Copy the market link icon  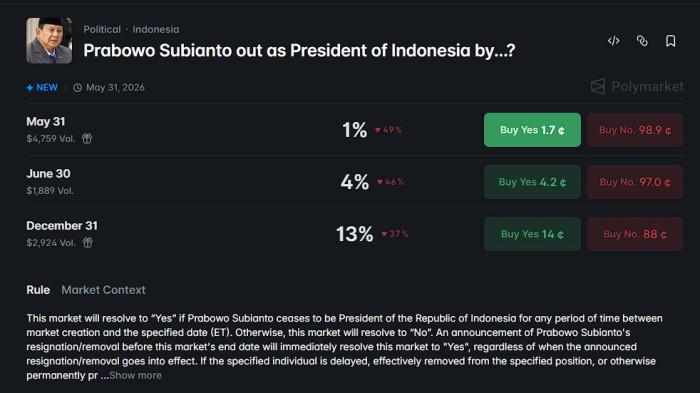(642, 41)
